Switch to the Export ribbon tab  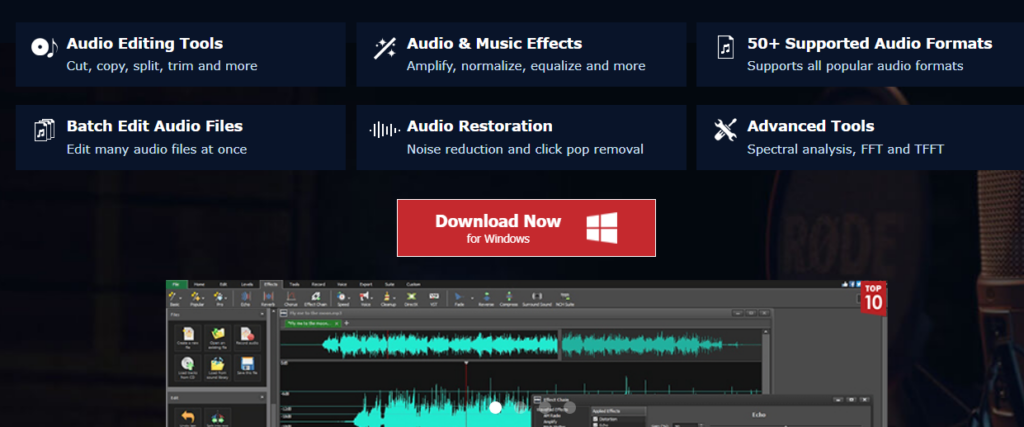point(366,284)
